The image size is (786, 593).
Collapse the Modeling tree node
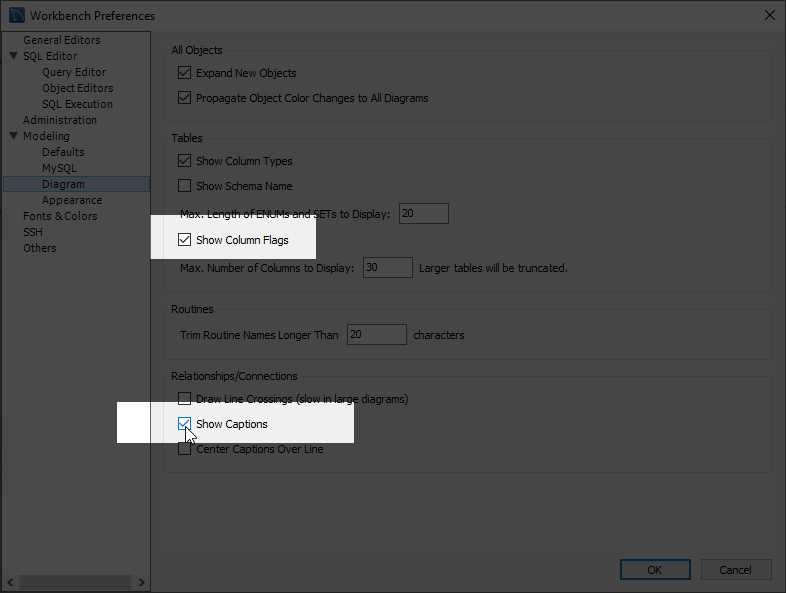click(14, 136)
